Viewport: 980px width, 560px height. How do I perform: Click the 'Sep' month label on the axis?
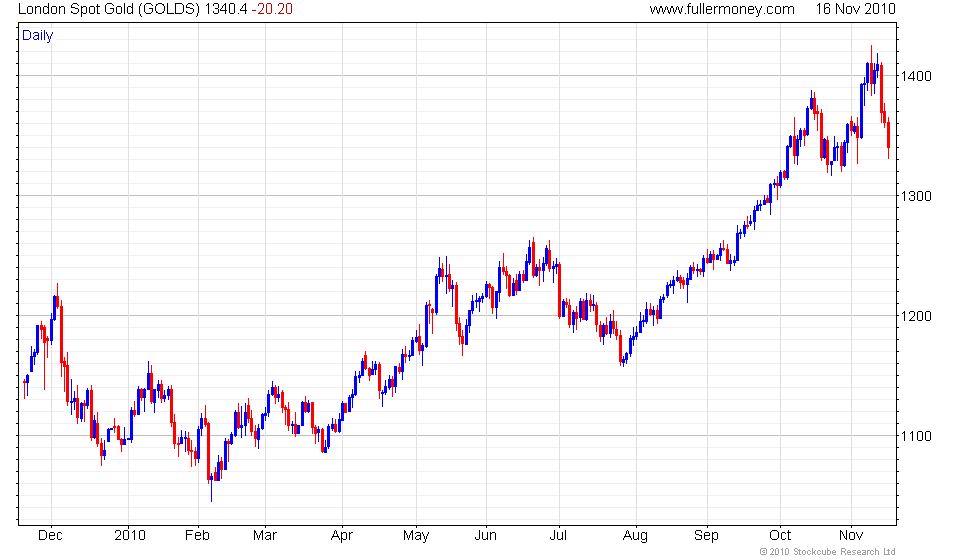706,536
